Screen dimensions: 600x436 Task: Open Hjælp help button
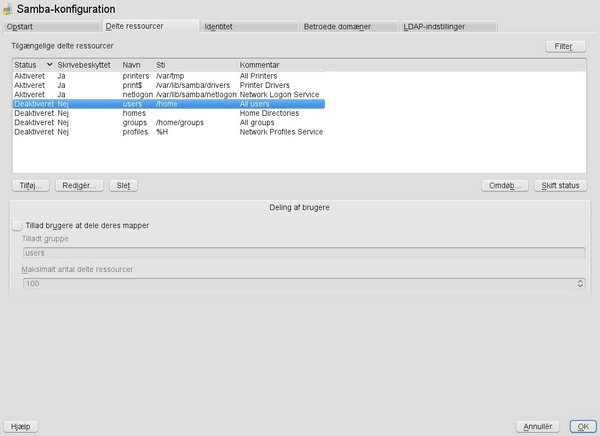click(x=20, y=426)
